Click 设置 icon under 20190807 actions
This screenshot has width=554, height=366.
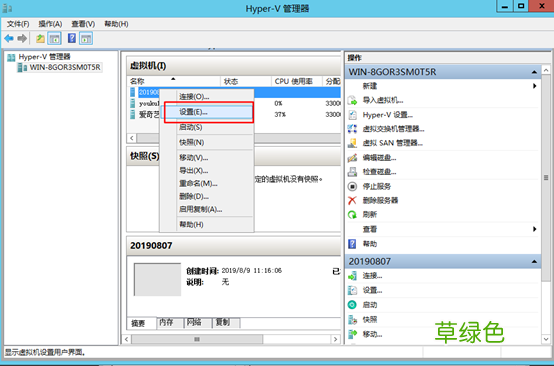[x=352, y=290]
